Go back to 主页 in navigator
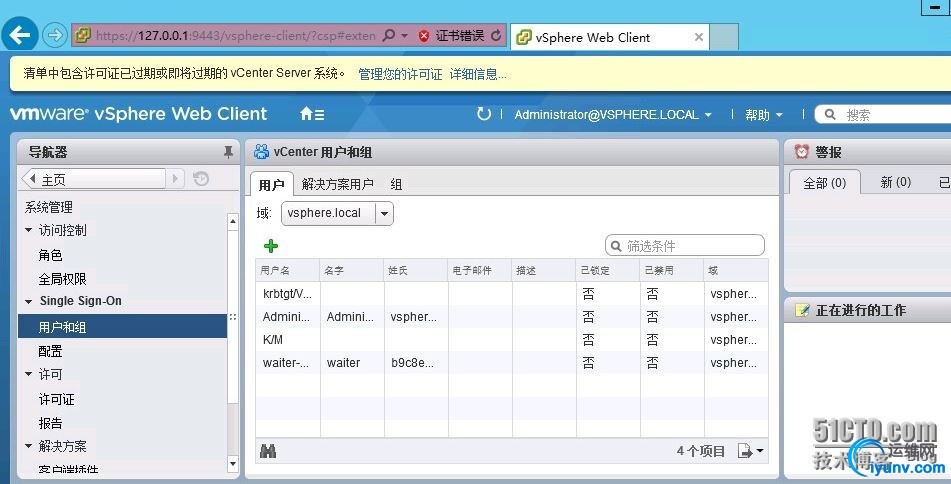951x484 pixels. point(94,179)
